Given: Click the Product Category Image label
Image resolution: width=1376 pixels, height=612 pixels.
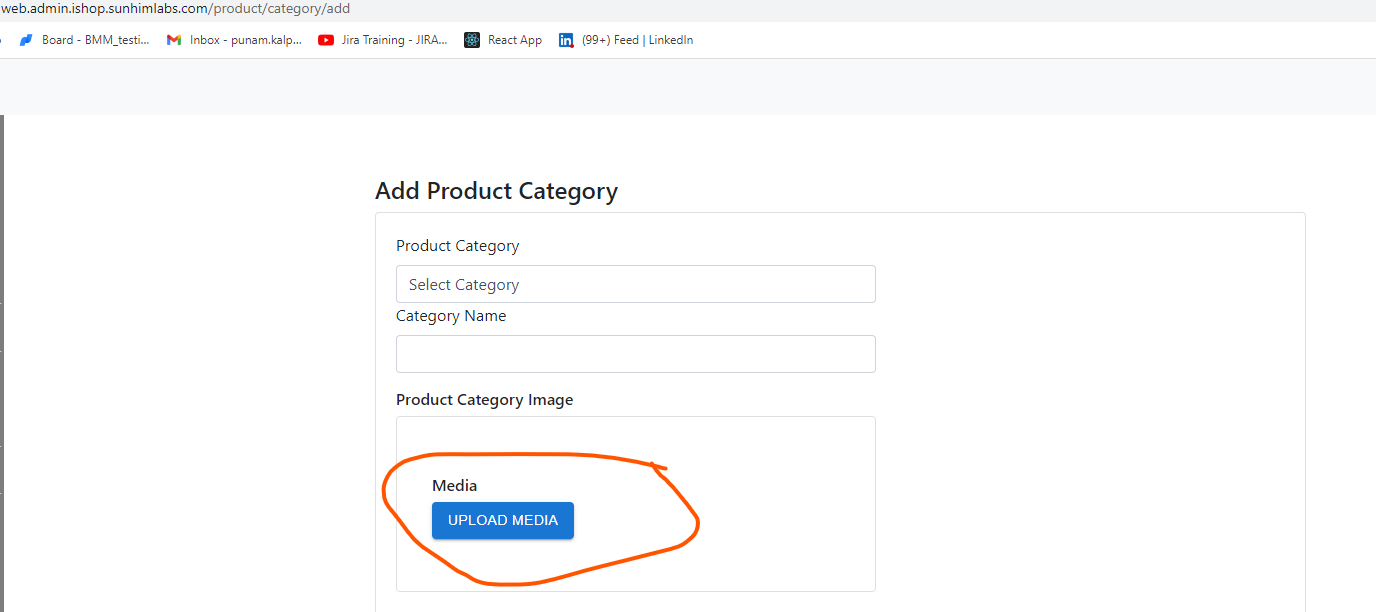Looking at the screenshot, I should tap(484, 400).
